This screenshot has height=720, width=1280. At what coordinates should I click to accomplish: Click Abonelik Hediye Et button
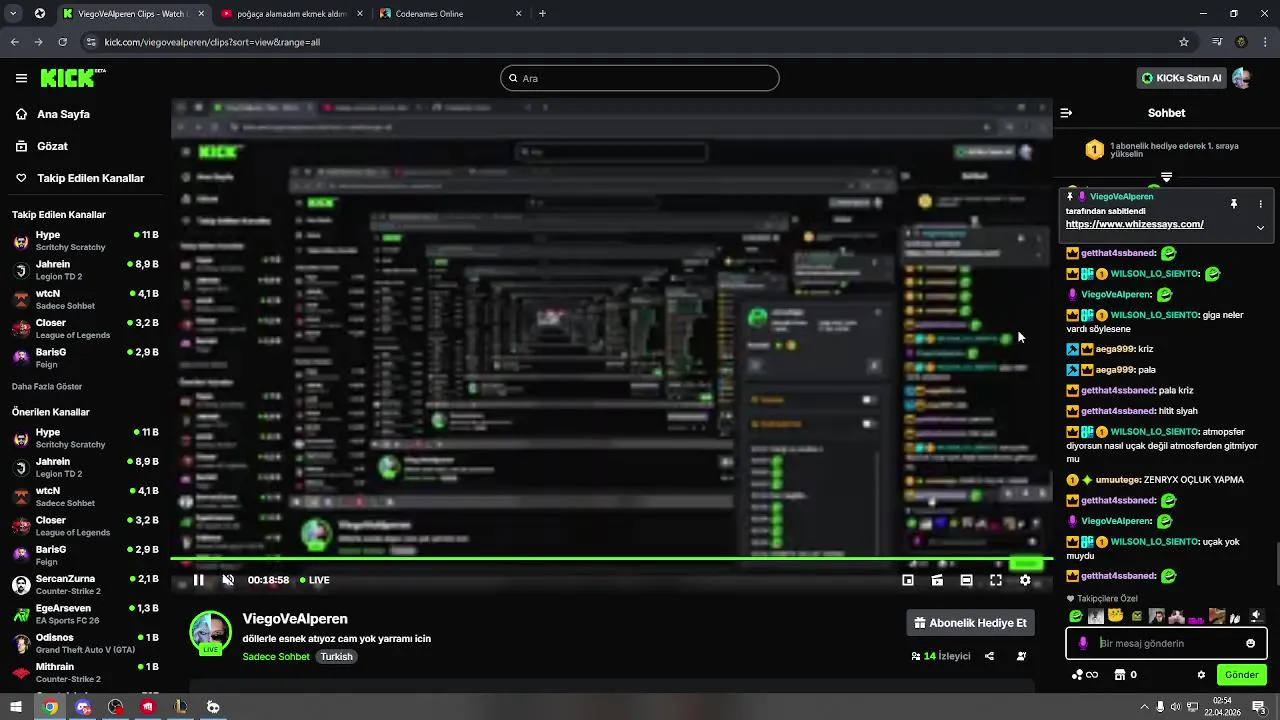970,623
